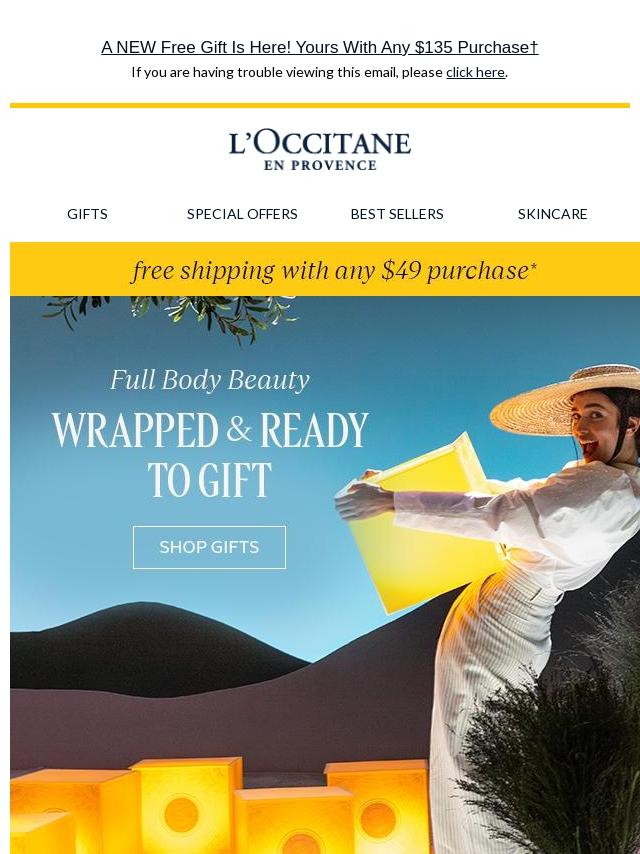Click the yellow divider line above logo

click(320, 106)
